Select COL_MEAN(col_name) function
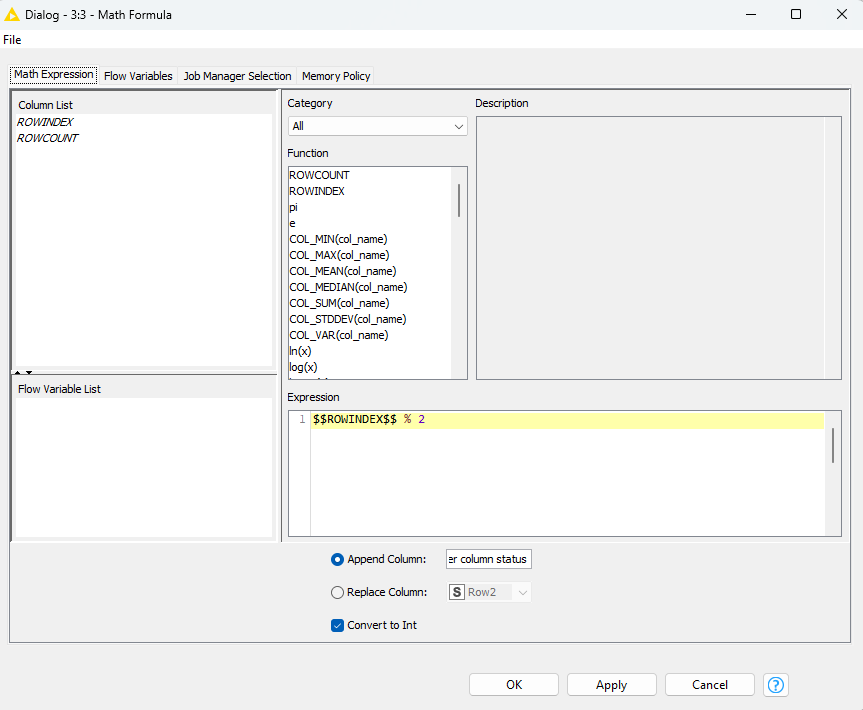Image resolution: width=863 pixels, height=710 pixels. [343, 271]
